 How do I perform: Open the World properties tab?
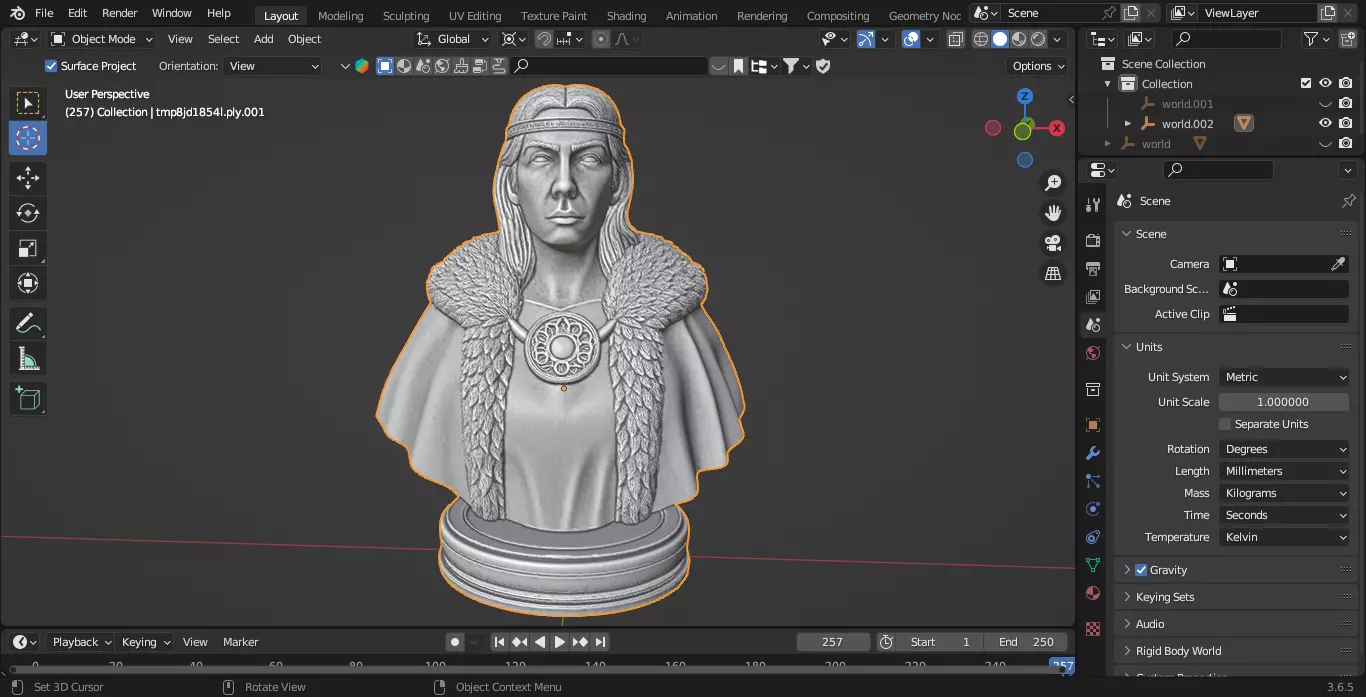tap(1093, 353)
